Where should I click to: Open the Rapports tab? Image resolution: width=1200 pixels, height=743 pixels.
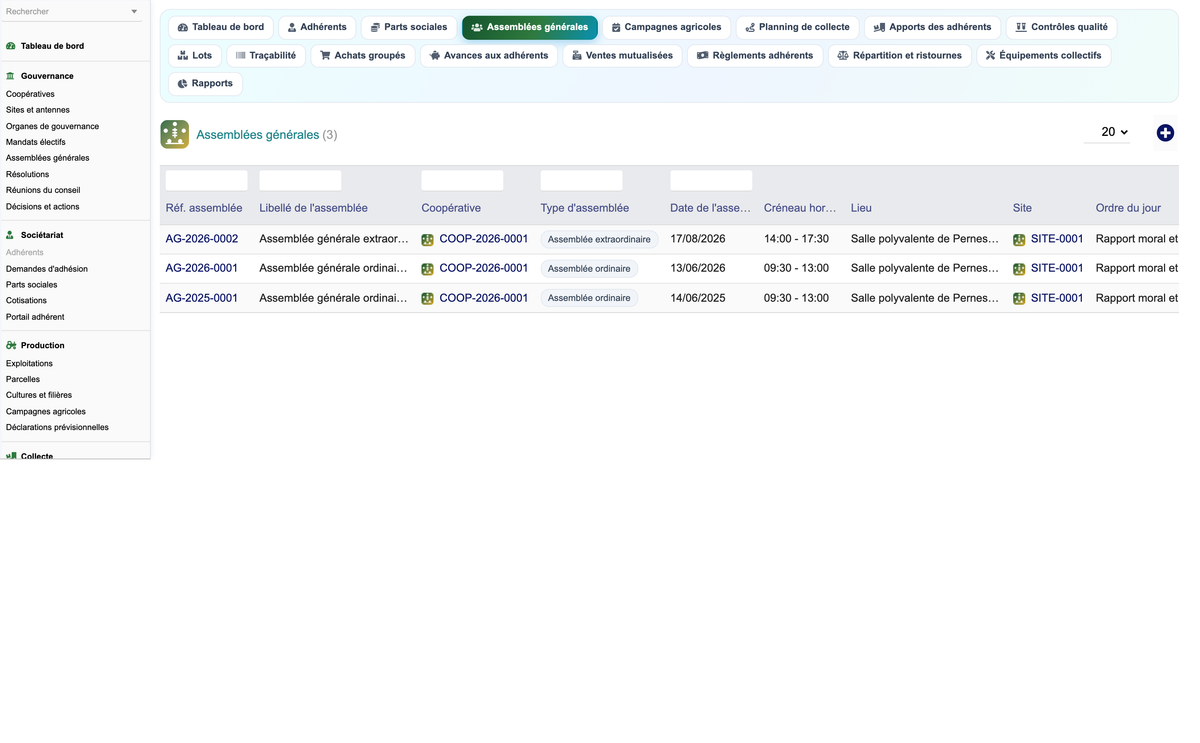[x=205, y=83]
